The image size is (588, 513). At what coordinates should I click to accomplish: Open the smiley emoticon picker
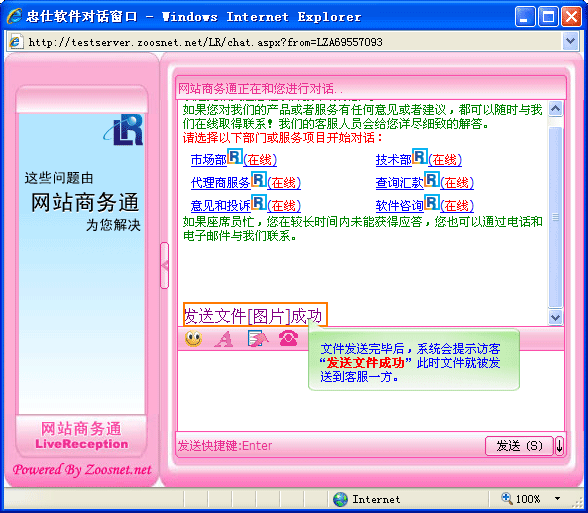[194, 339]
